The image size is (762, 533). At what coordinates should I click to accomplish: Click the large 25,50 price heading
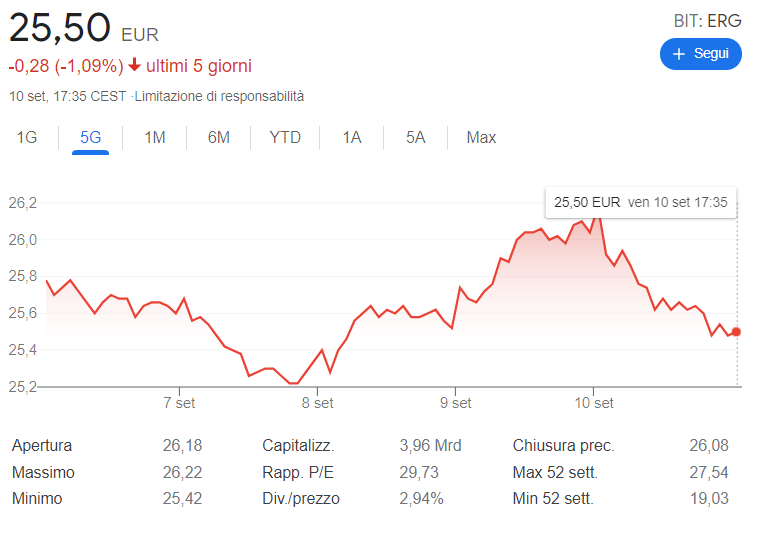(x=59, y=29)
